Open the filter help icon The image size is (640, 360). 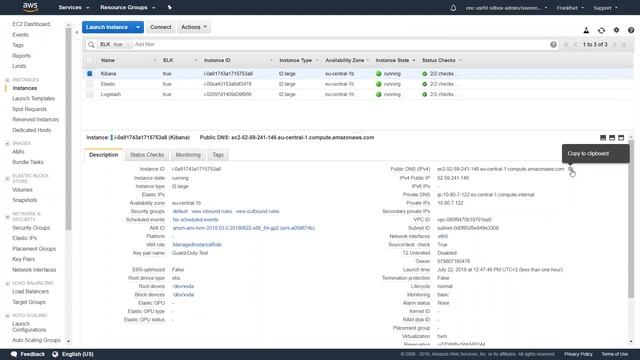tap(553, 44)
